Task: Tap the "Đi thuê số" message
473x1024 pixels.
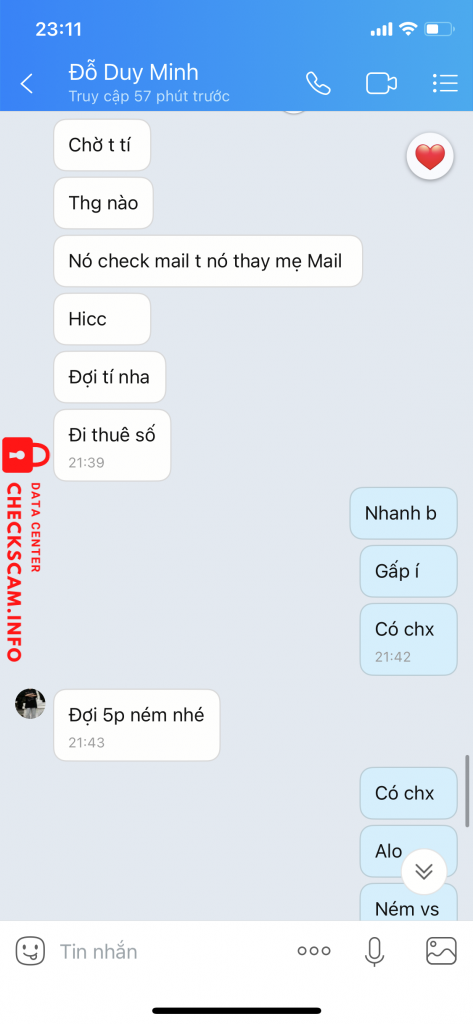Action: point(112,445)
